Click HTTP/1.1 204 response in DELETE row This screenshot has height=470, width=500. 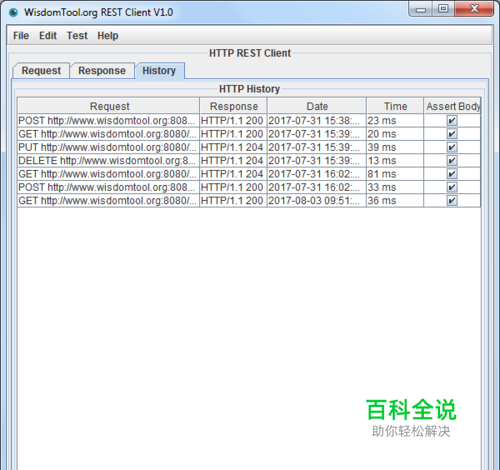[233, 161]
